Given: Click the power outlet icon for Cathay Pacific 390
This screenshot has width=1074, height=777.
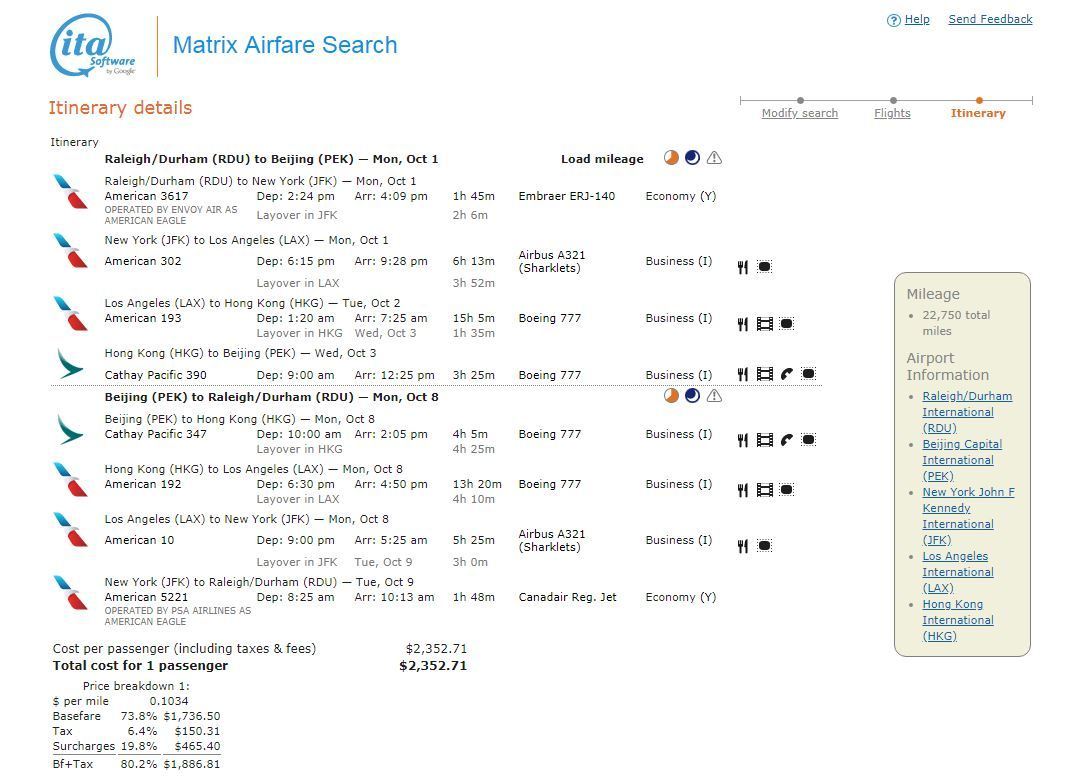Looking at the screenshot, I should pos(808,373).
